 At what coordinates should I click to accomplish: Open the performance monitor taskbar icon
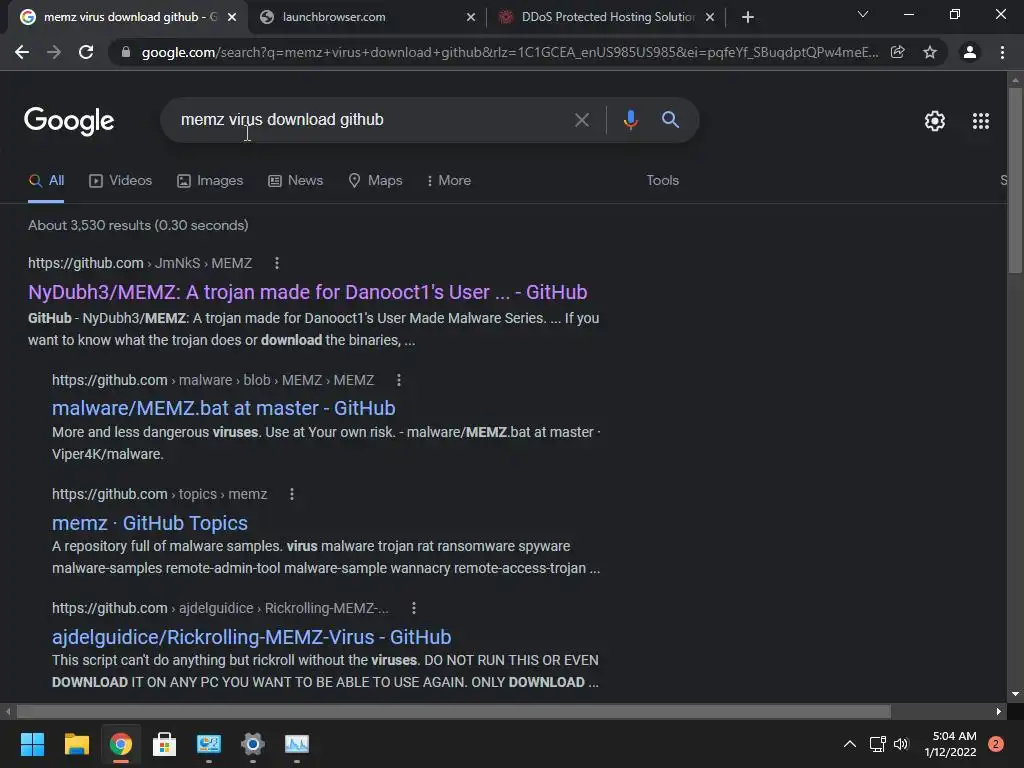297,744
